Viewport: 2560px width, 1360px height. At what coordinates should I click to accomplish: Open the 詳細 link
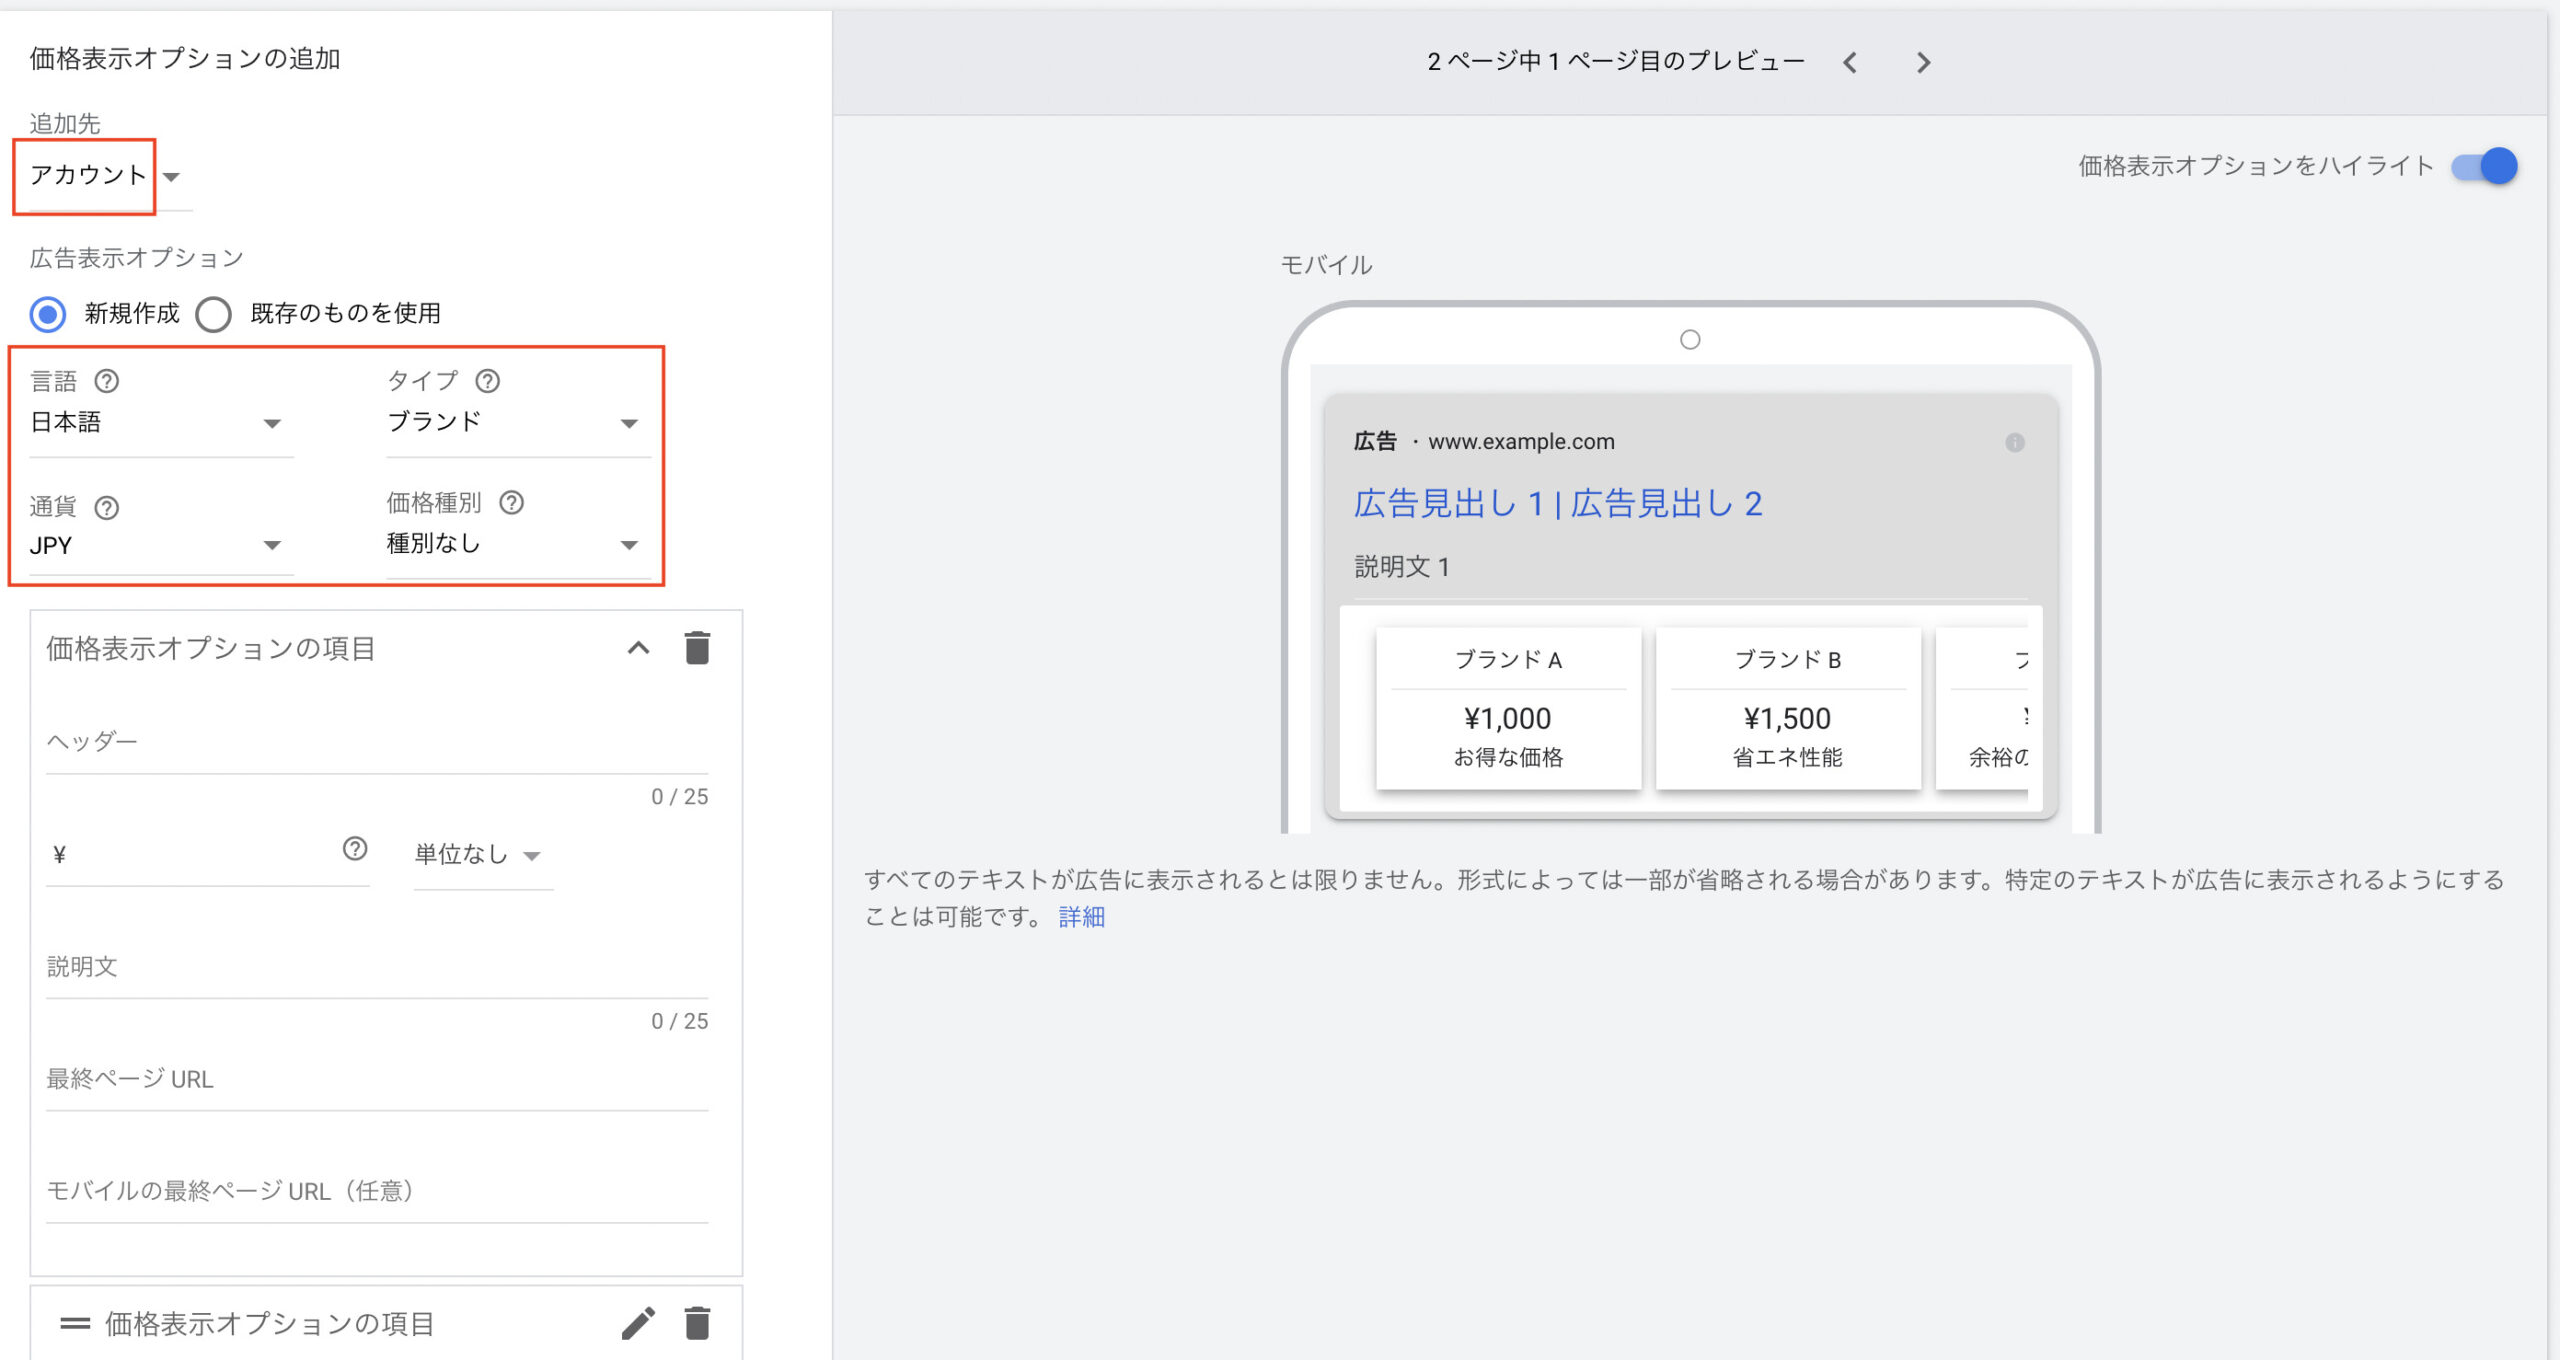coord(1081,917)
